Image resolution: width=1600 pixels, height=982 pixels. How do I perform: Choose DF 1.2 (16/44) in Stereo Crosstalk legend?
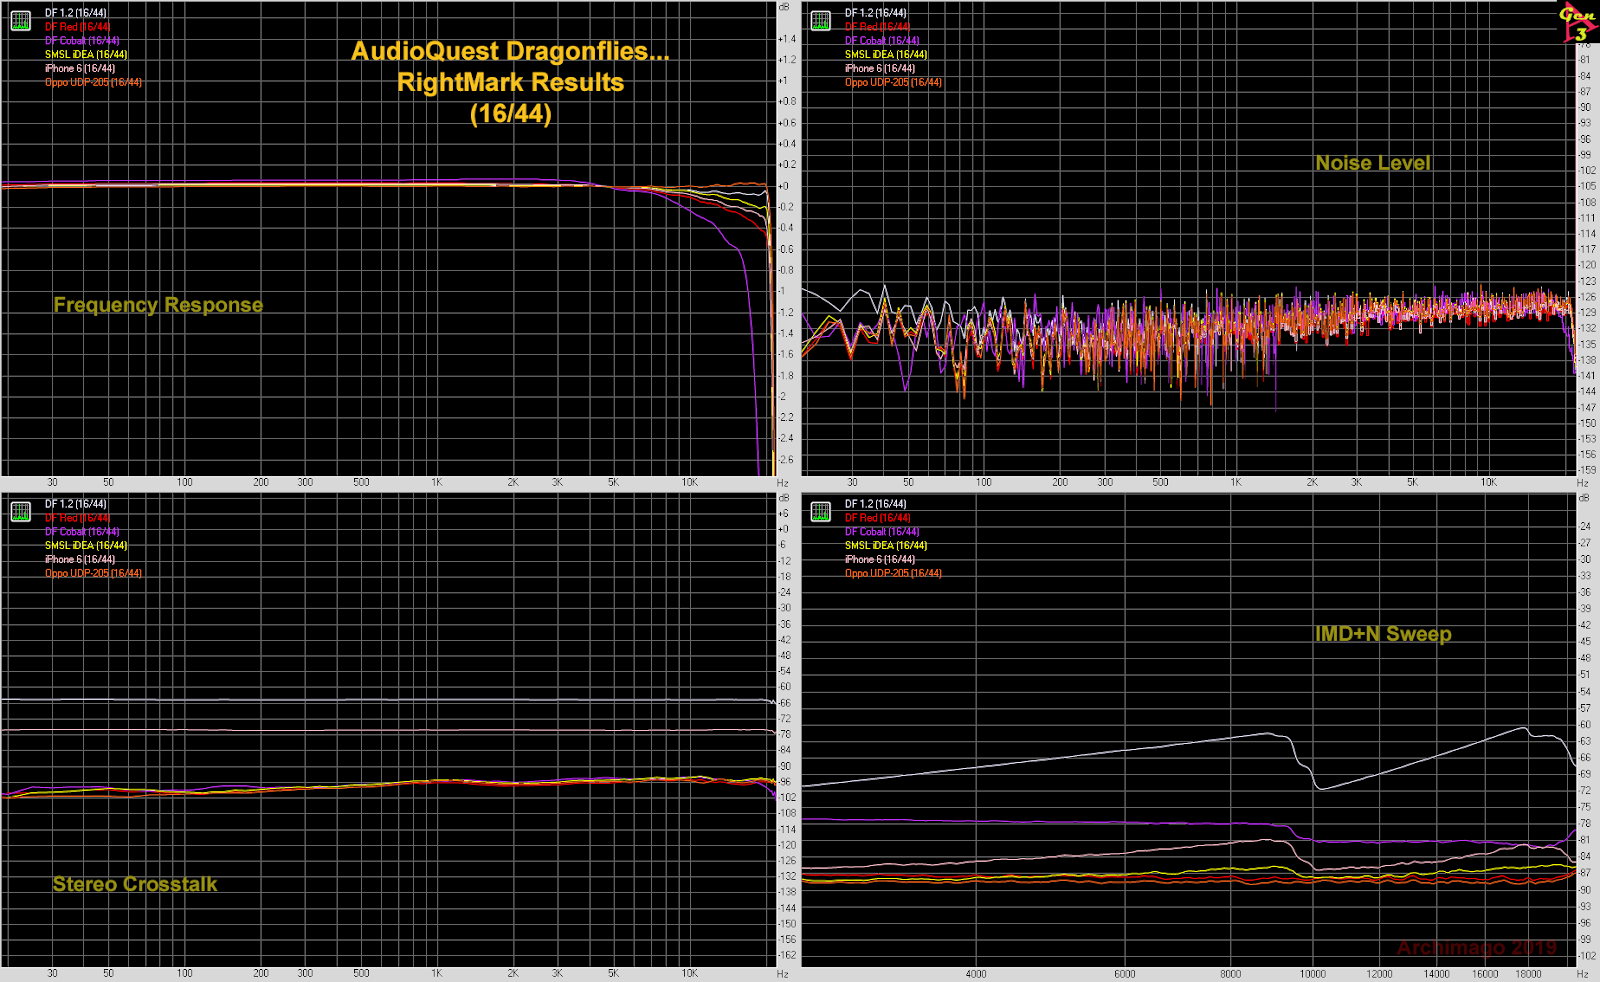76,504
